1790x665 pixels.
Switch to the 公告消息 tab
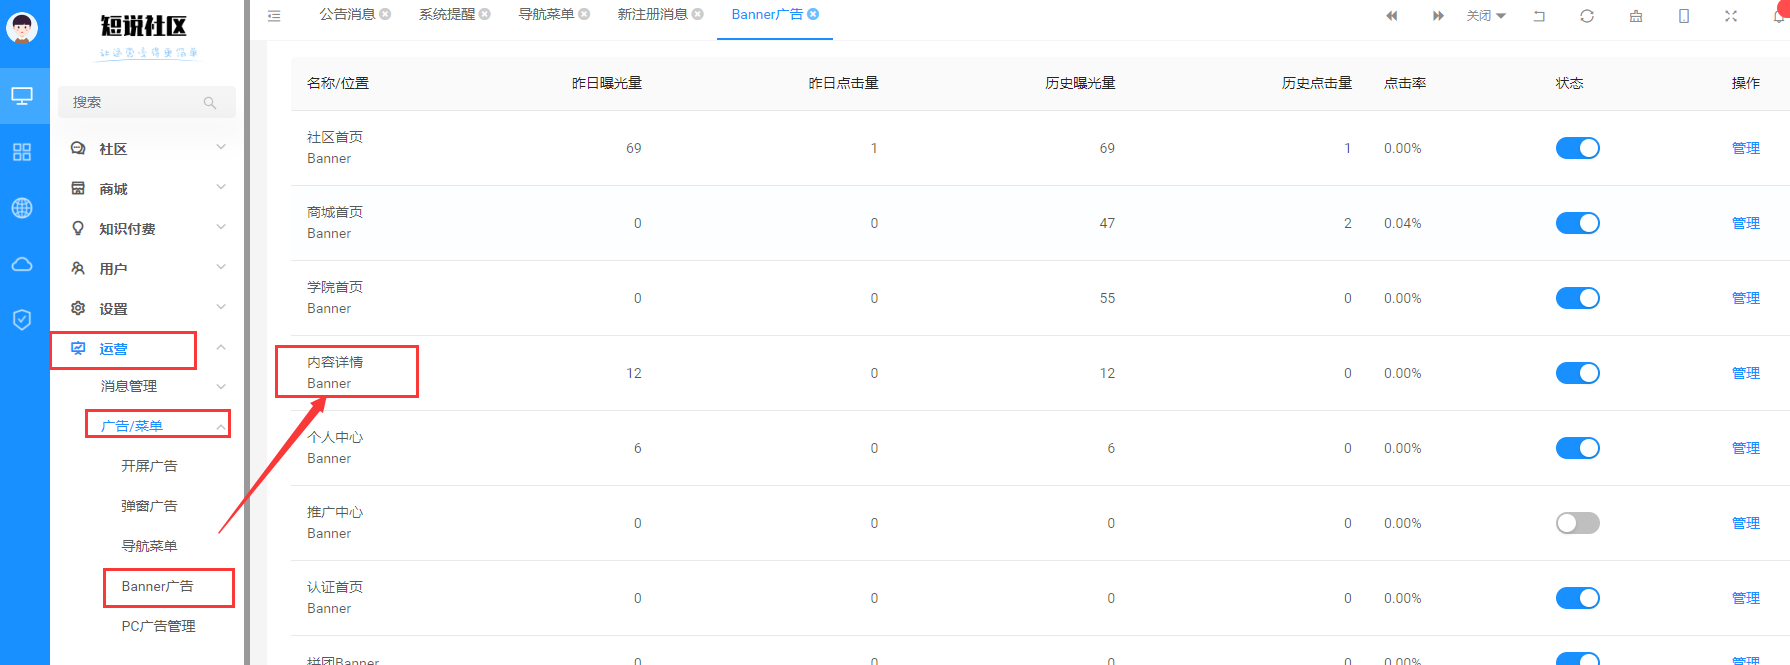pyautogui.click(x=347, y=14)
